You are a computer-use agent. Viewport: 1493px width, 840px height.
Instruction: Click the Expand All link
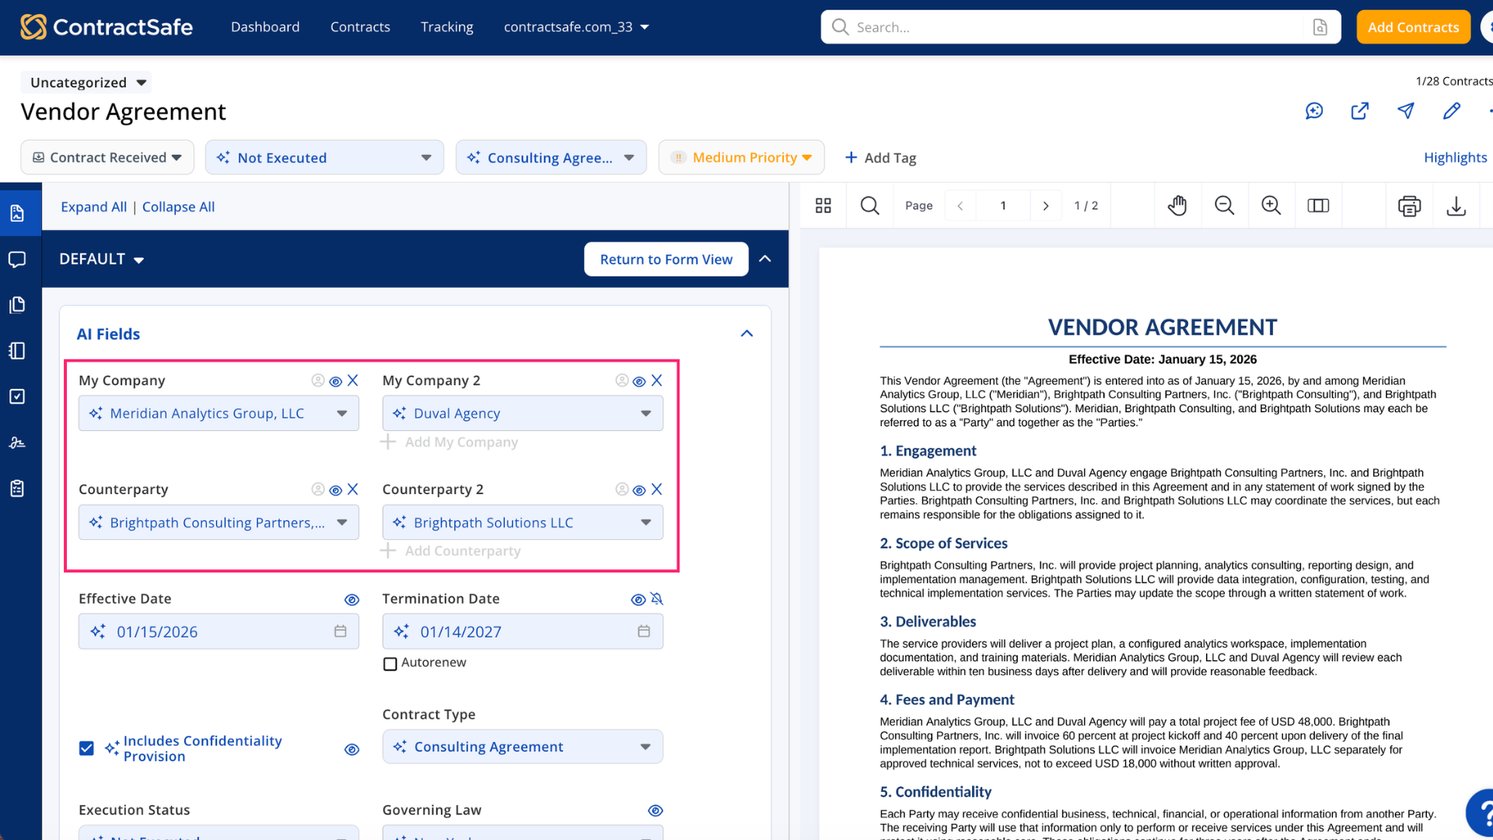pos(94,207)
